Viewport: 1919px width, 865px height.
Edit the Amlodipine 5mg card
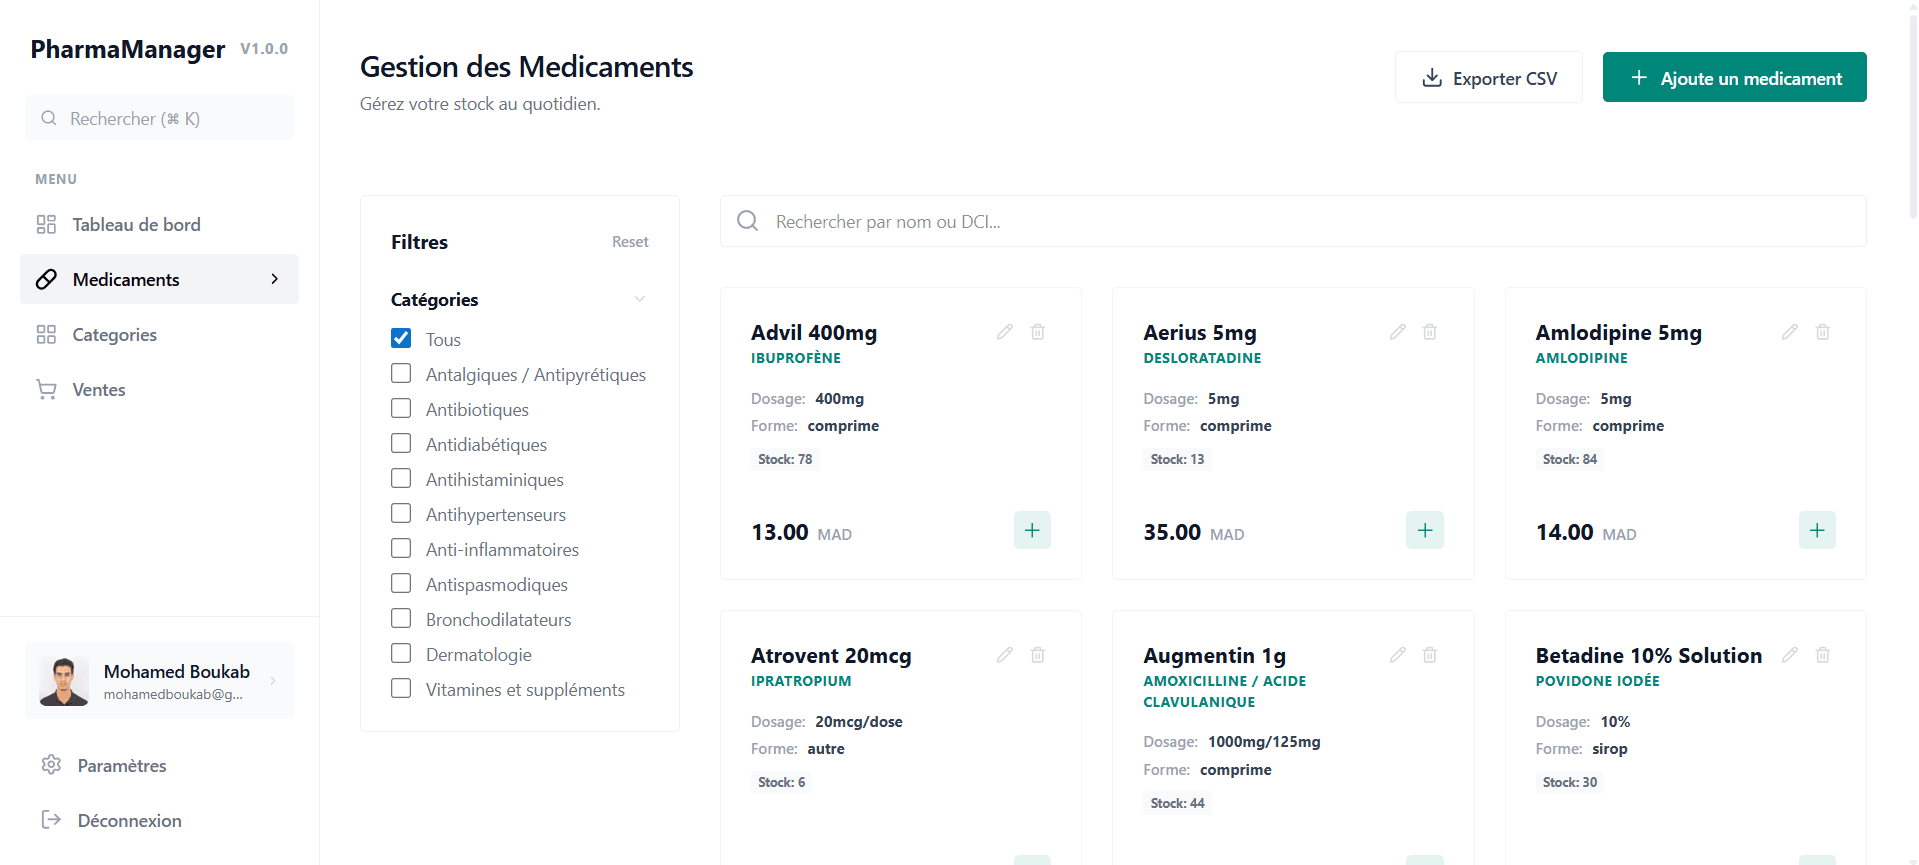(1790, 332)
